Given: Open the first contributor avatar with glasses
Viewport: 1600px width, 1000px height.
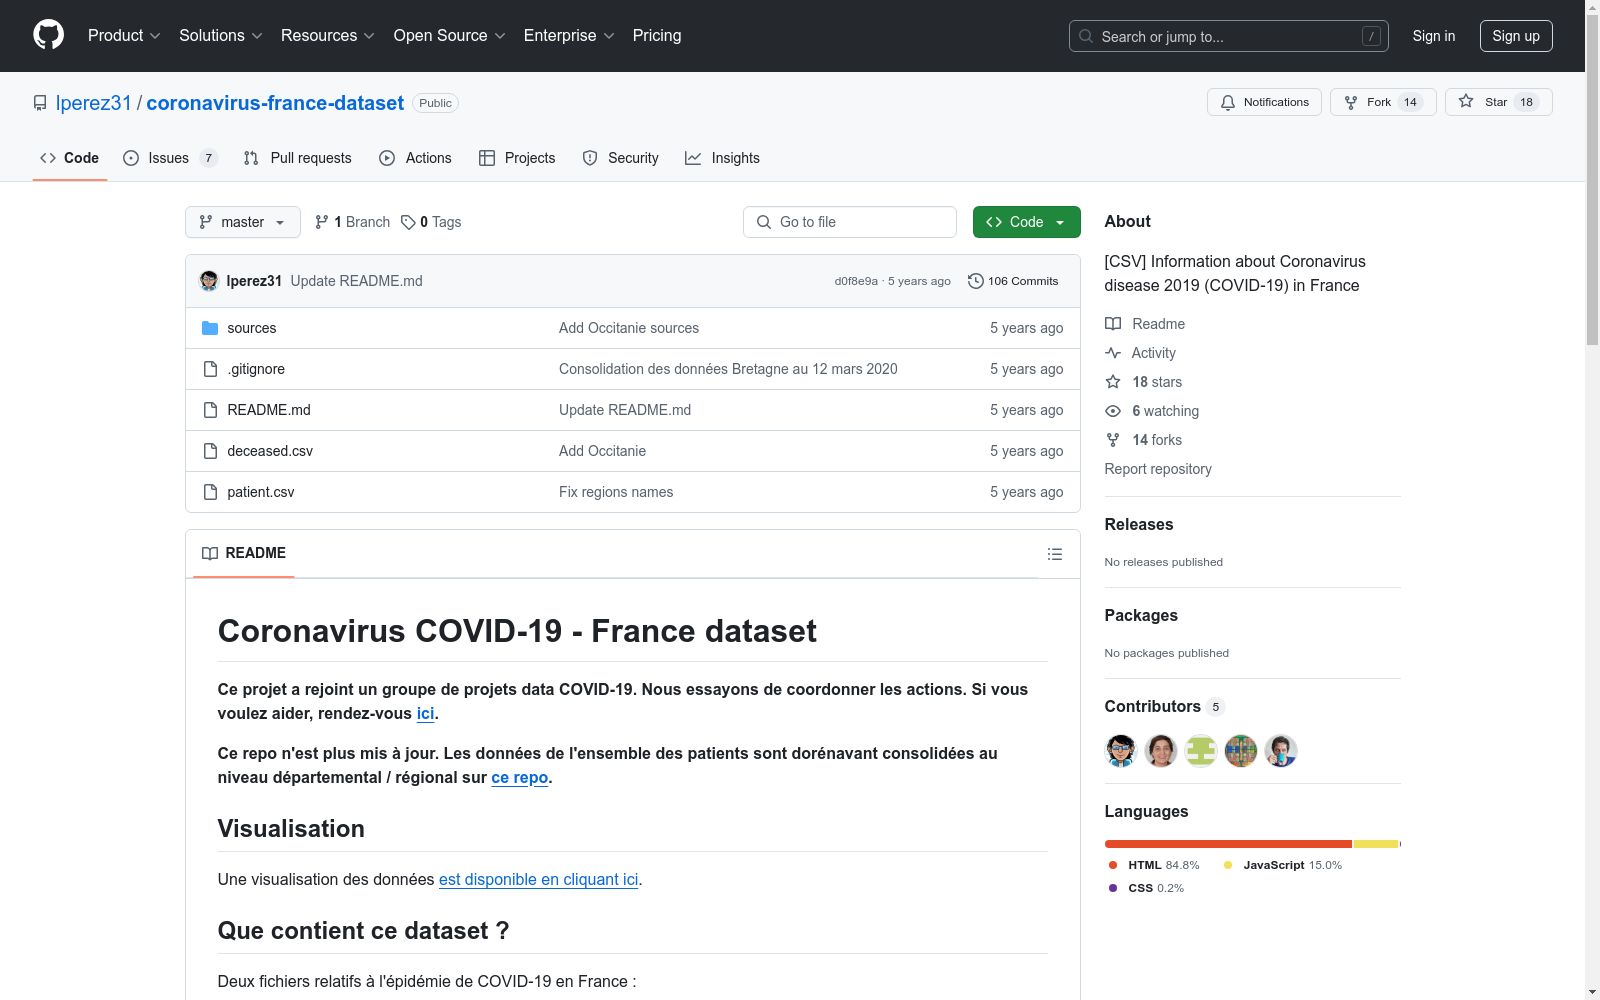Looking at the screenshot, I should (1121, 751).
